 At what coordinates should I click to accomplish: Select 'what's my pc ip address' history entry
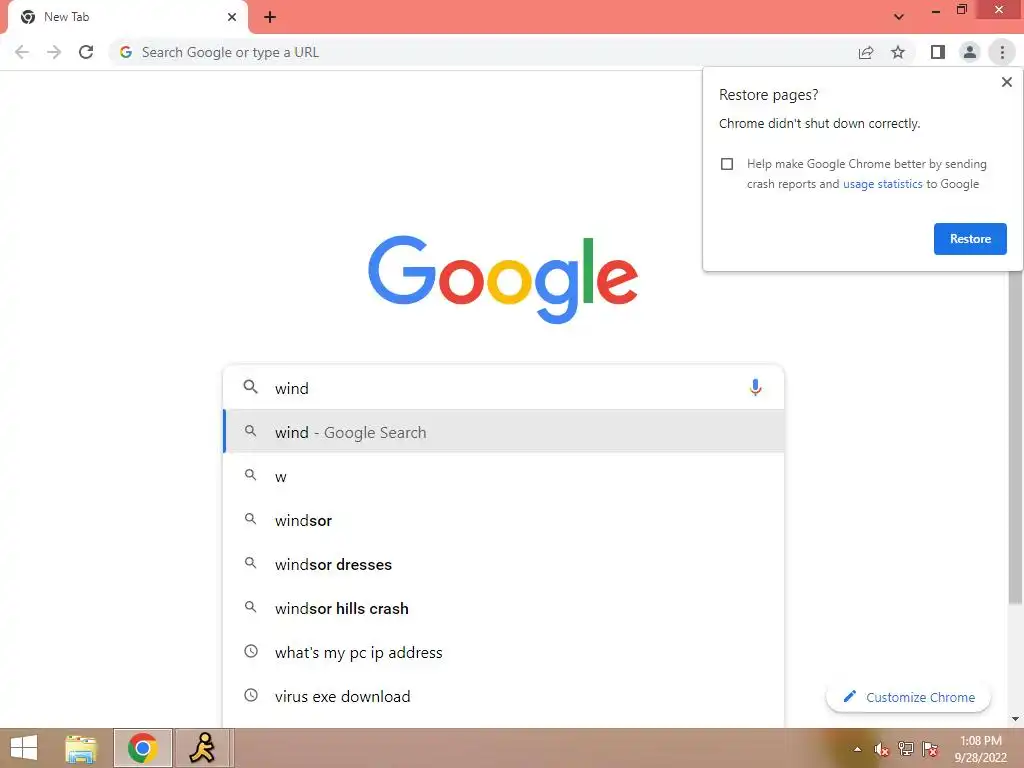point(503,652)
